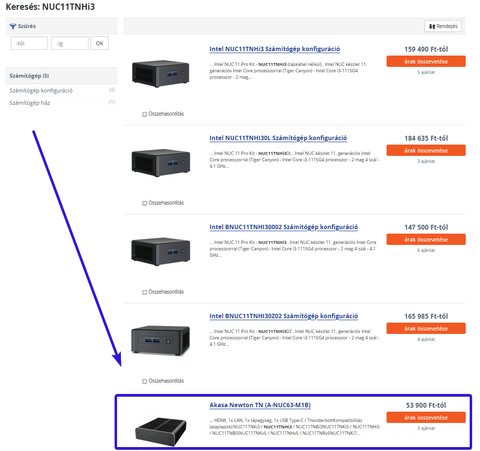
Task: Compare prices for 53 900 Ft item
Action: pyautogui.click(x=426, y=417)
